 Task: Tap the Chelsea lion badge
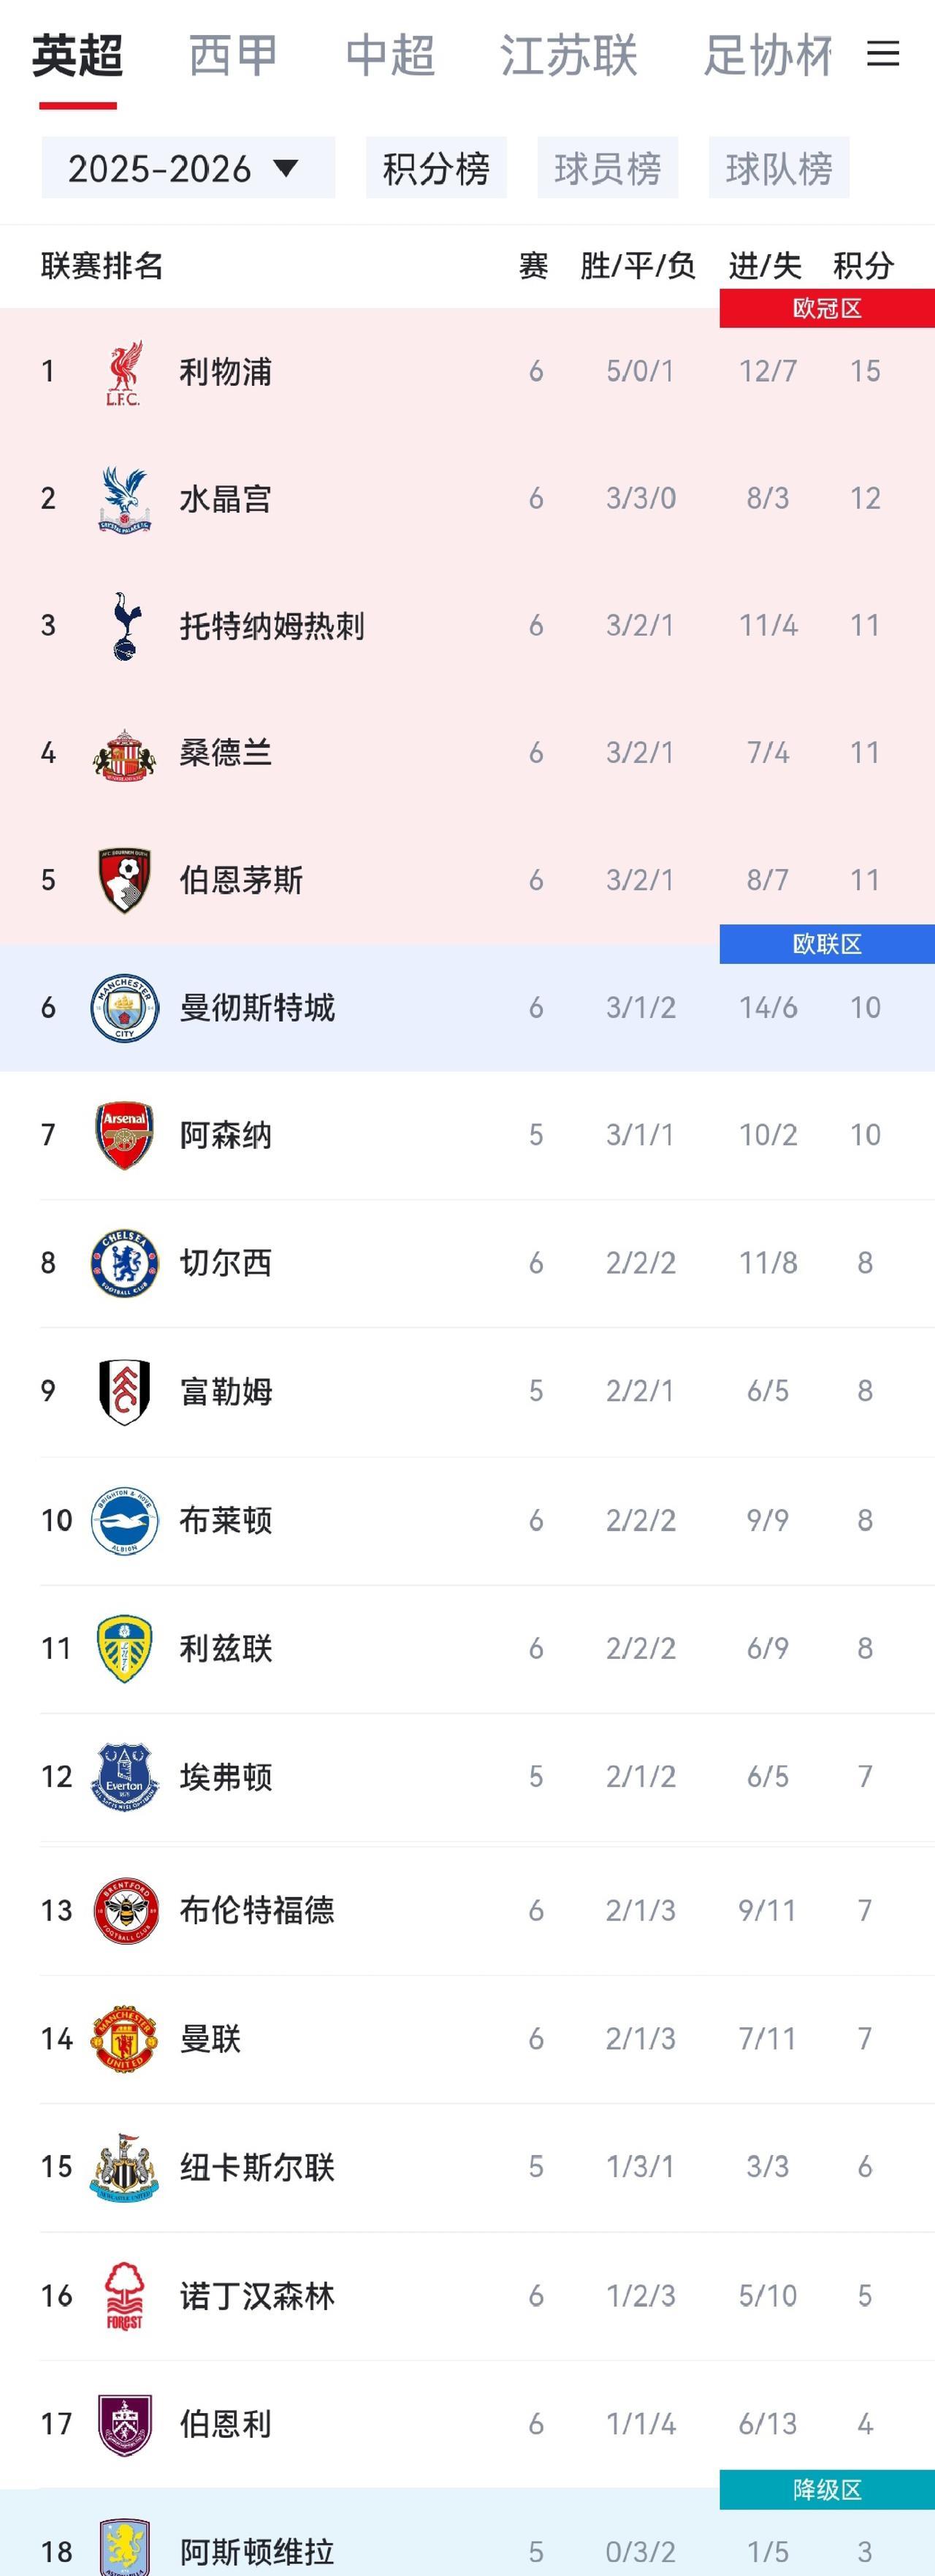click(124, 1263)
